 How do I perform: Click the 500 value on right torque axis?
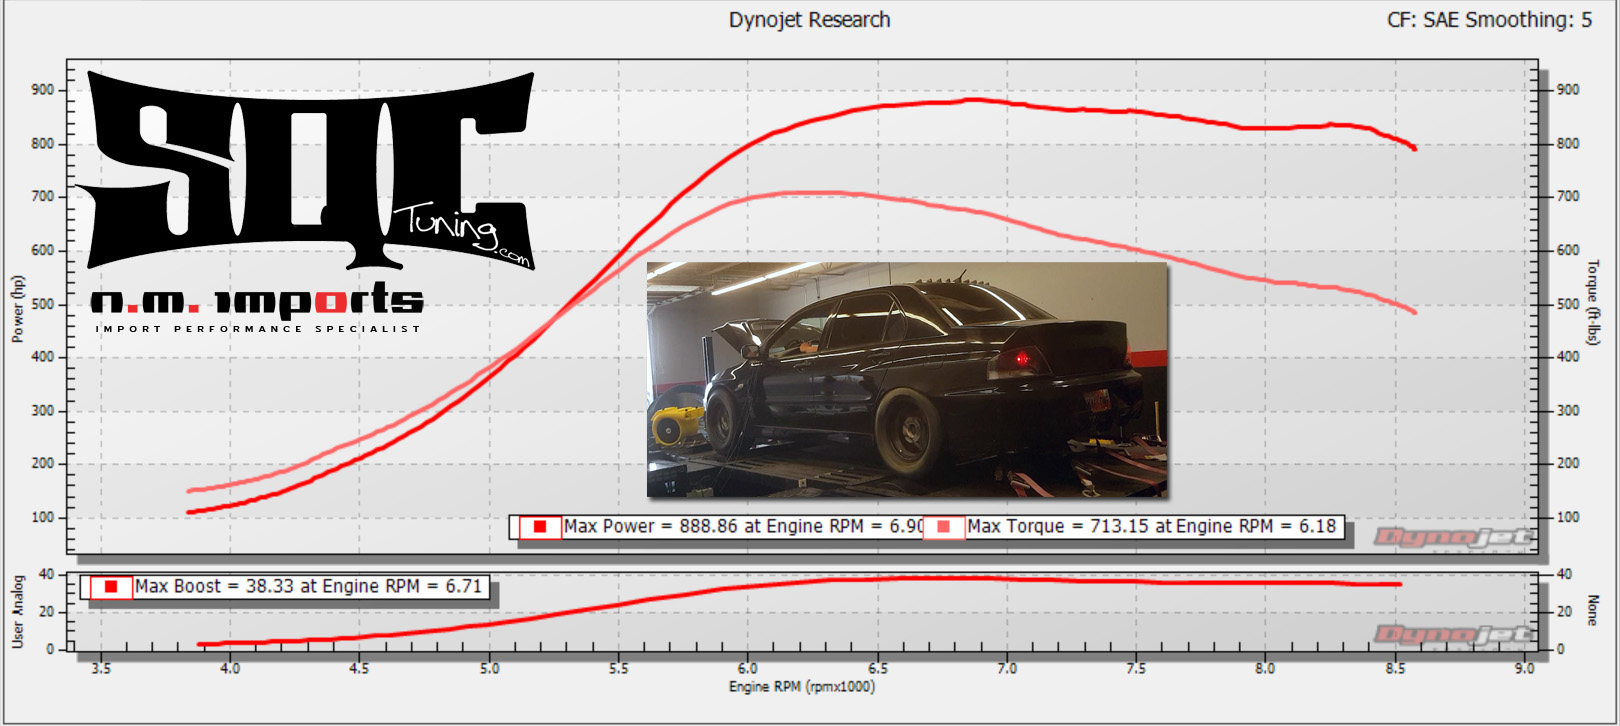tap(1568, 304)
